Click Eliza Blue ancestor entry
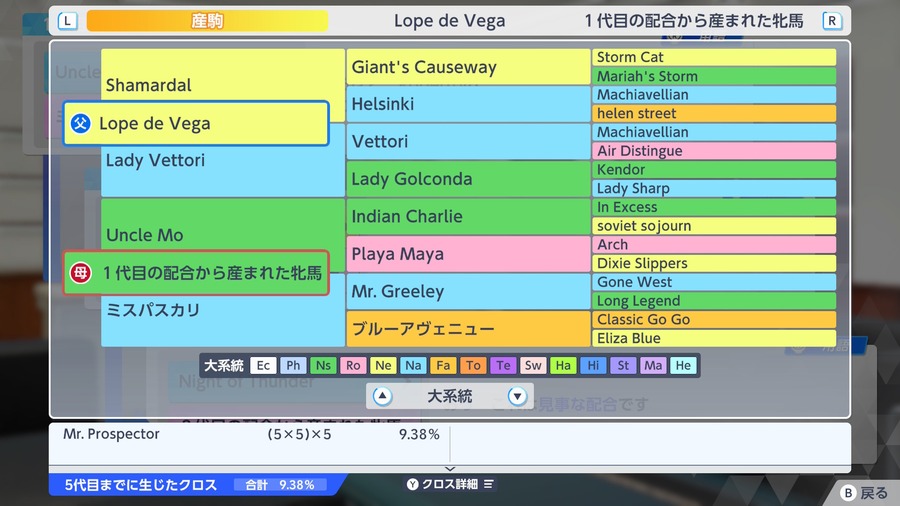Screen dimensions: 900x506 coord(714,338)
